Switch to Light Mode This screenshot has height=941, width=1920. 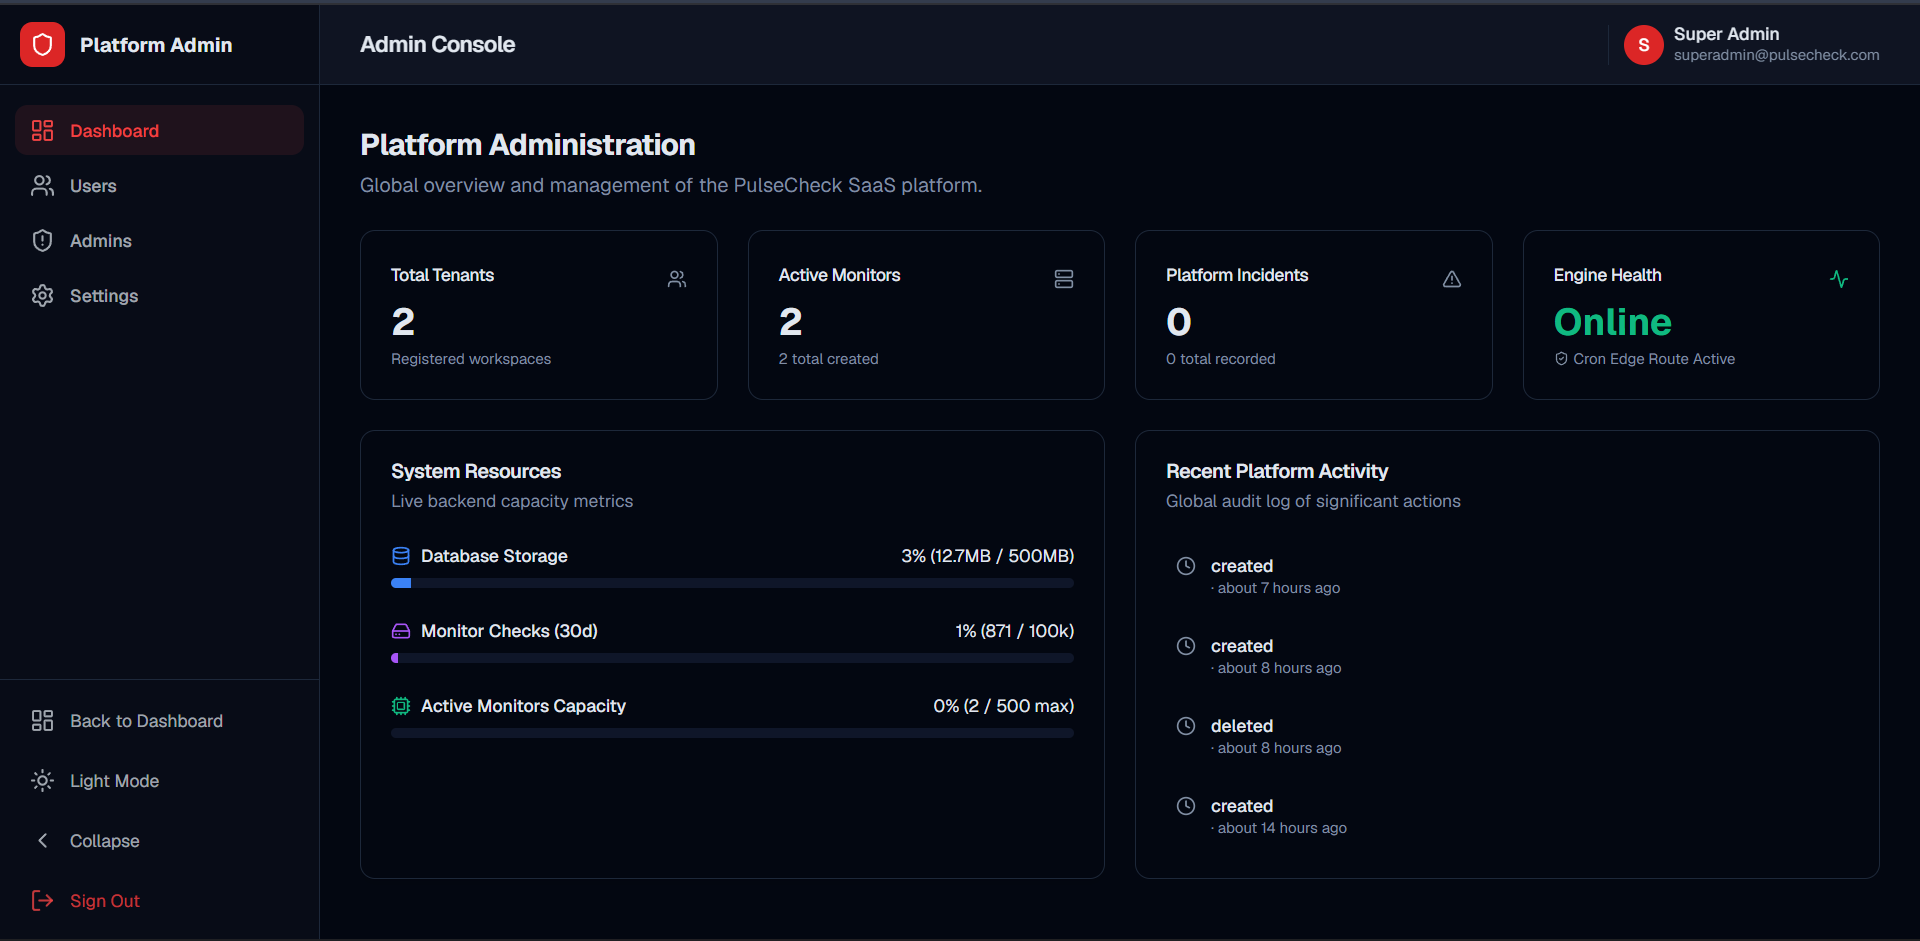pyautogui.click(x=159, y=780)
